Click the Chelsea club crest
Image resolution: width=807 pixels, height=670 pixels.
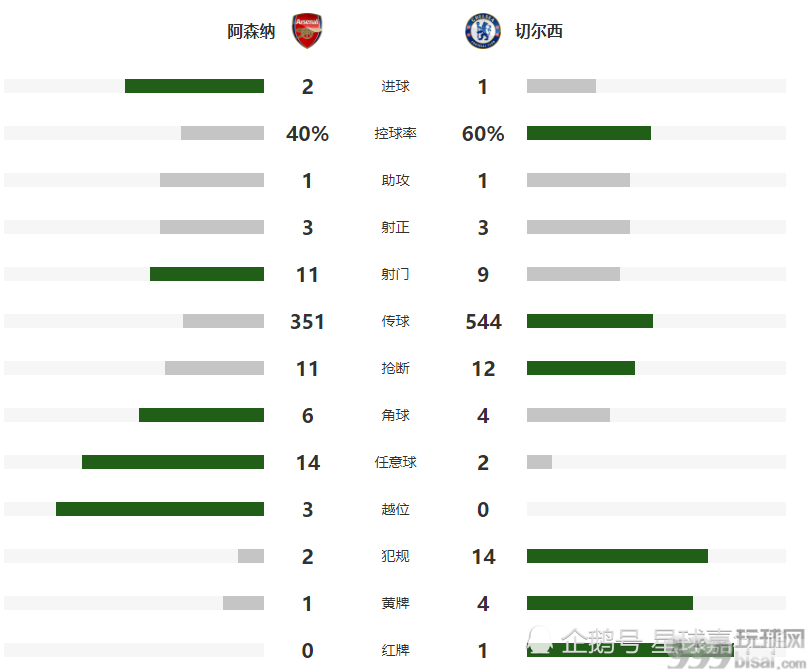tap(483, 31)
